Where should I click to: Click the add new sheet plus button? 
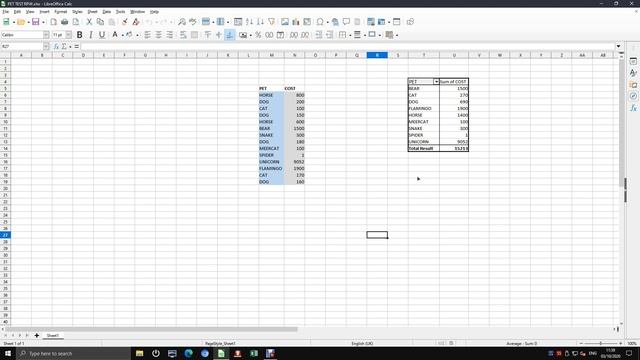[37, 336]
